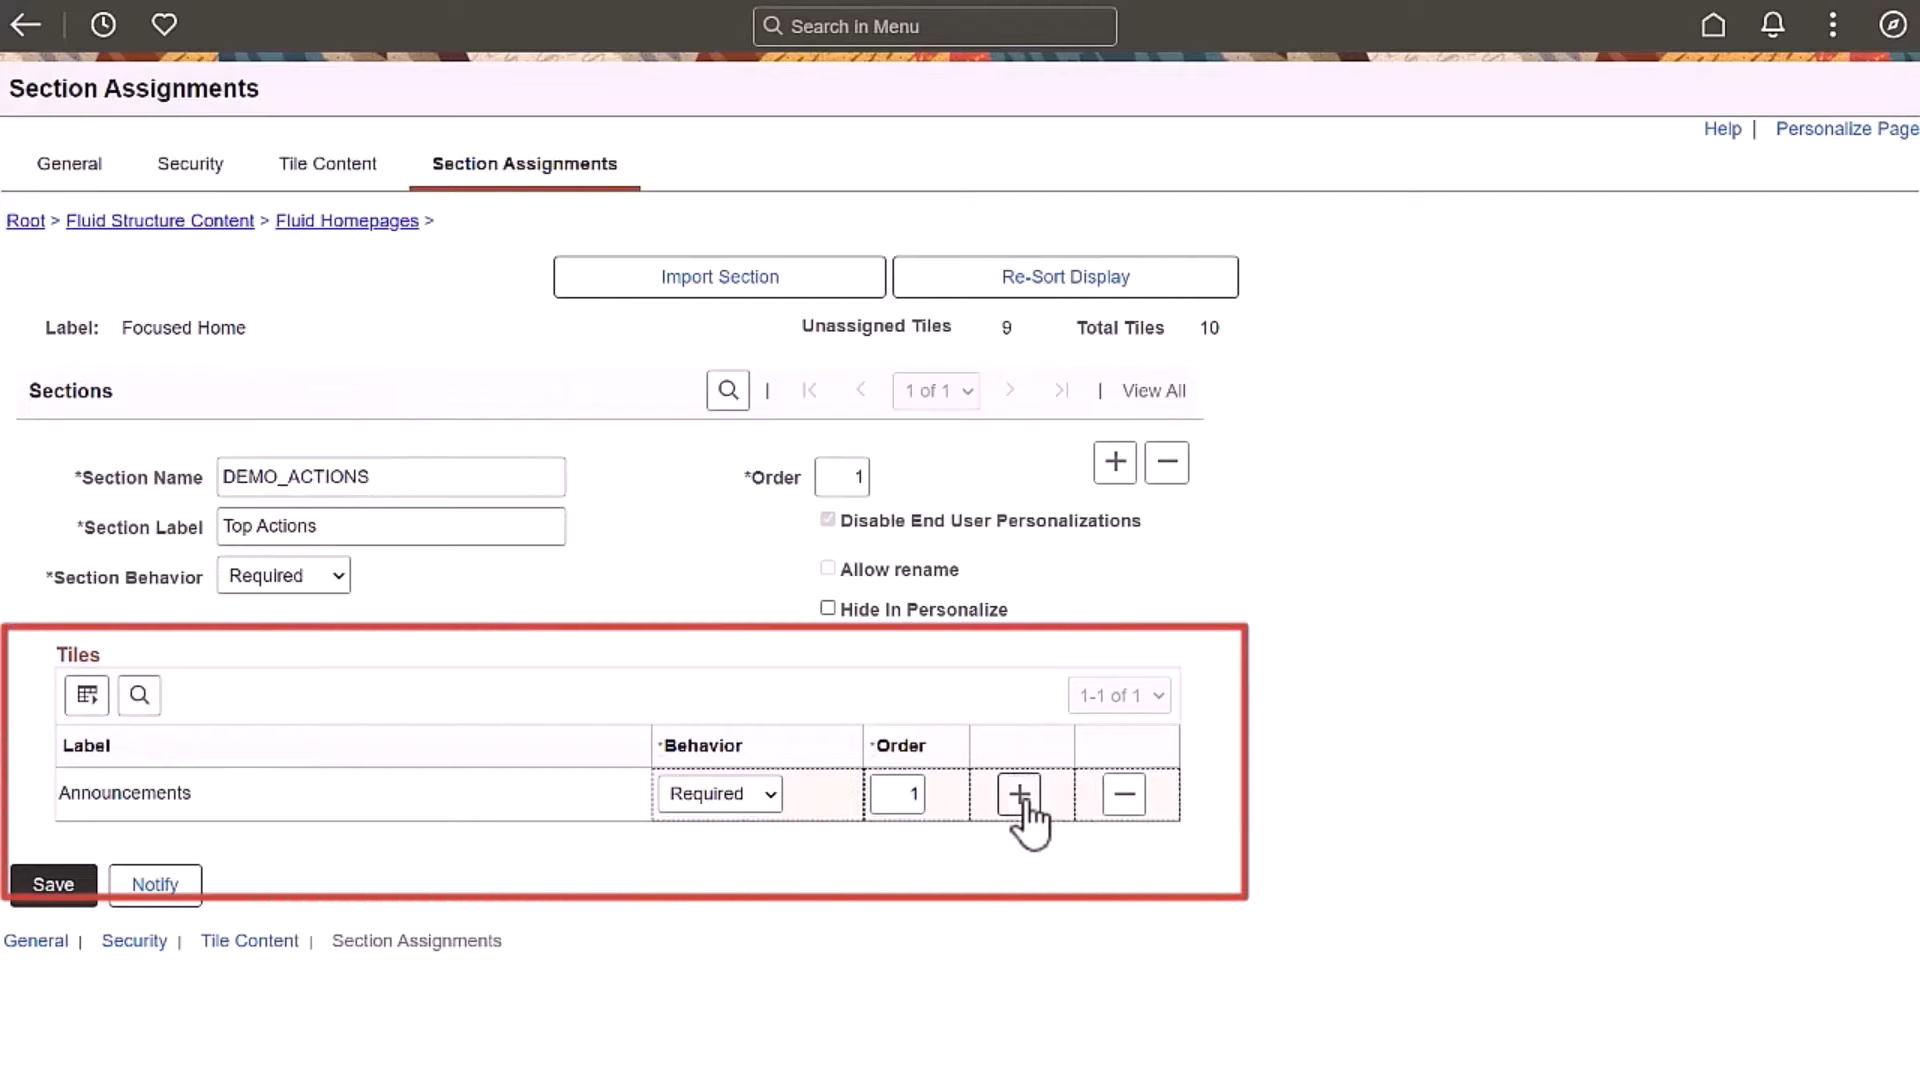The image size is (1920, 1080).
Task: Open the Behavior dropdown for Announcements
Action: pos(719,793)
